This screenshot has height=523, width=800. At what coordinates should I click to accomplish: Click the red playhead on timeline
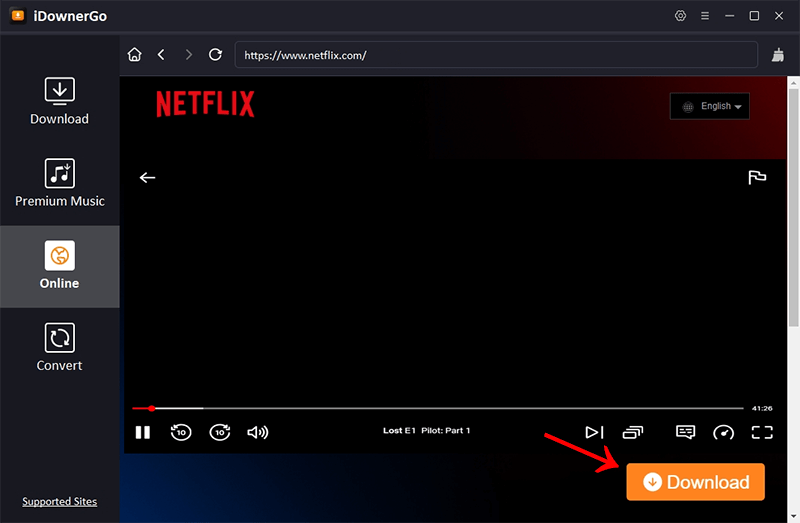coord(152,408)
